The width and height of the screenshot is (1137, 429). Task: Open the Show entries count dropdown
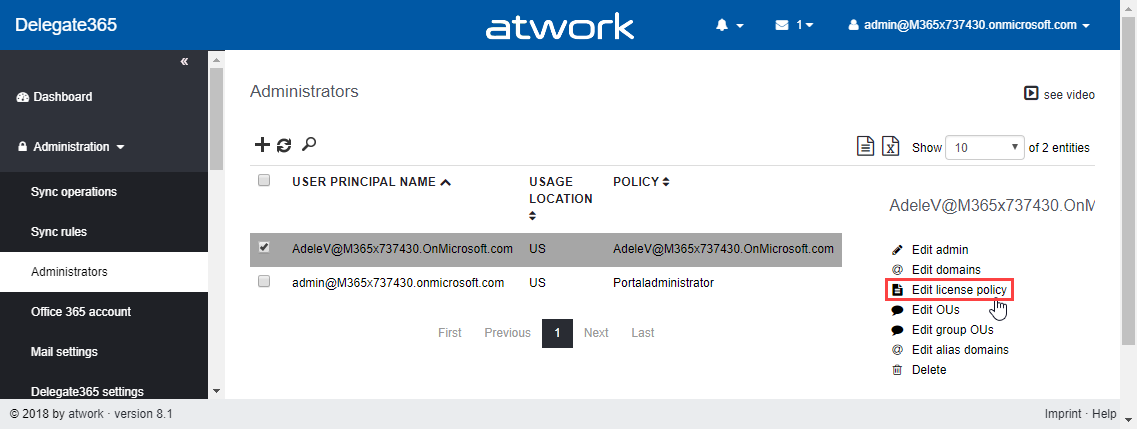pyautogui.click(x=985, y=147)
